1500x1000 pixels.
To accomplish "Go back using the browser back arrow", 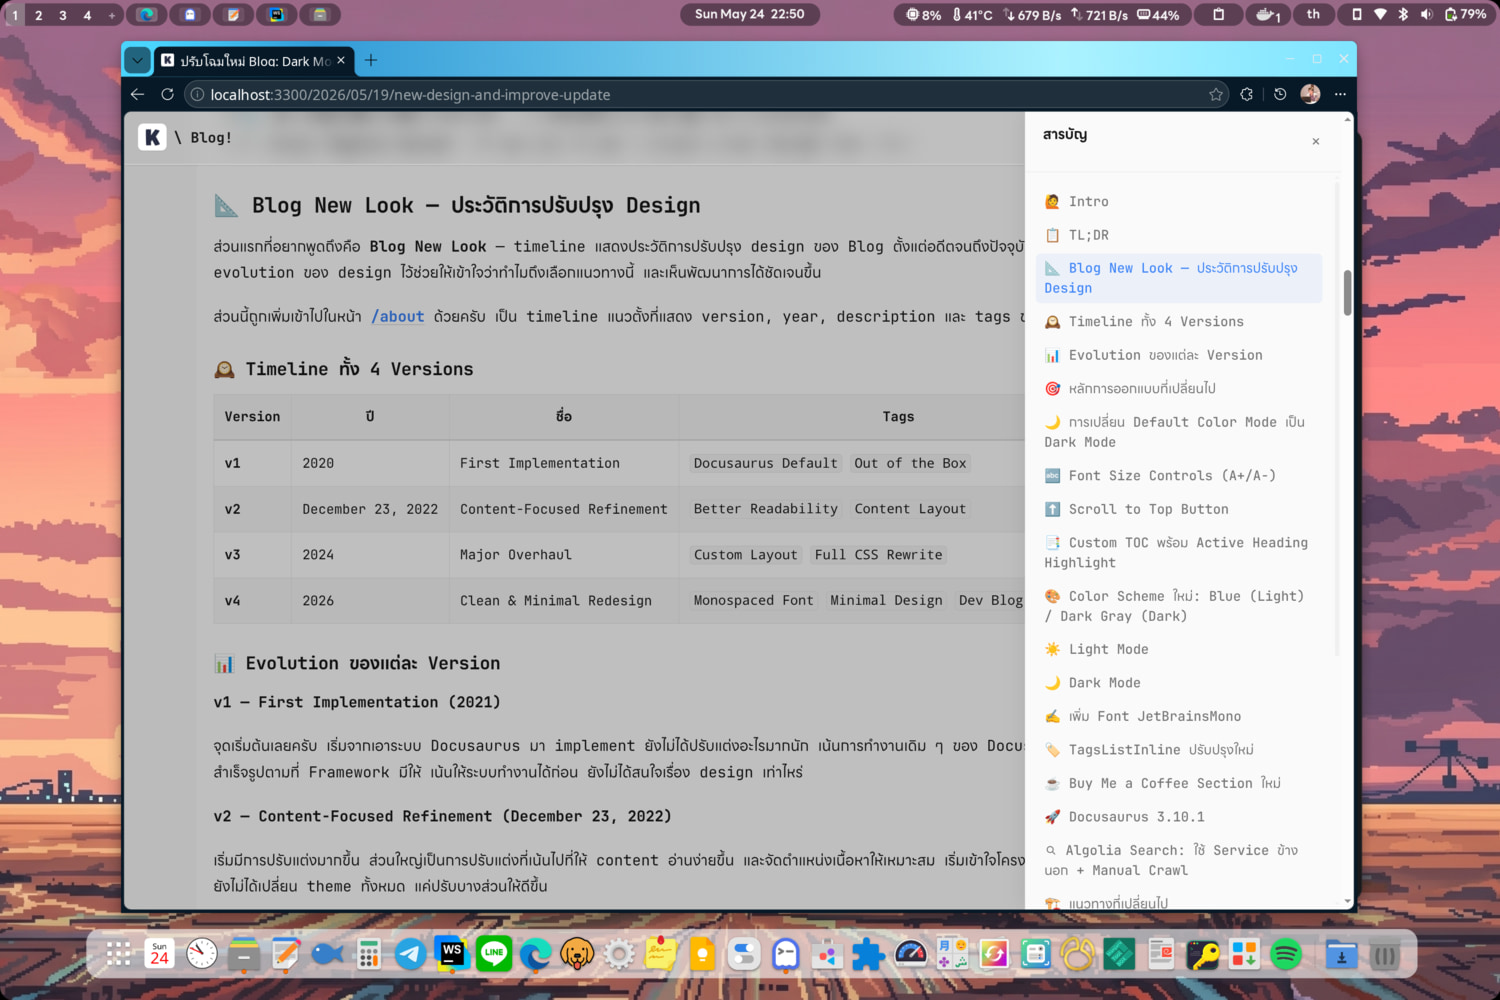I will pos(138,94).
